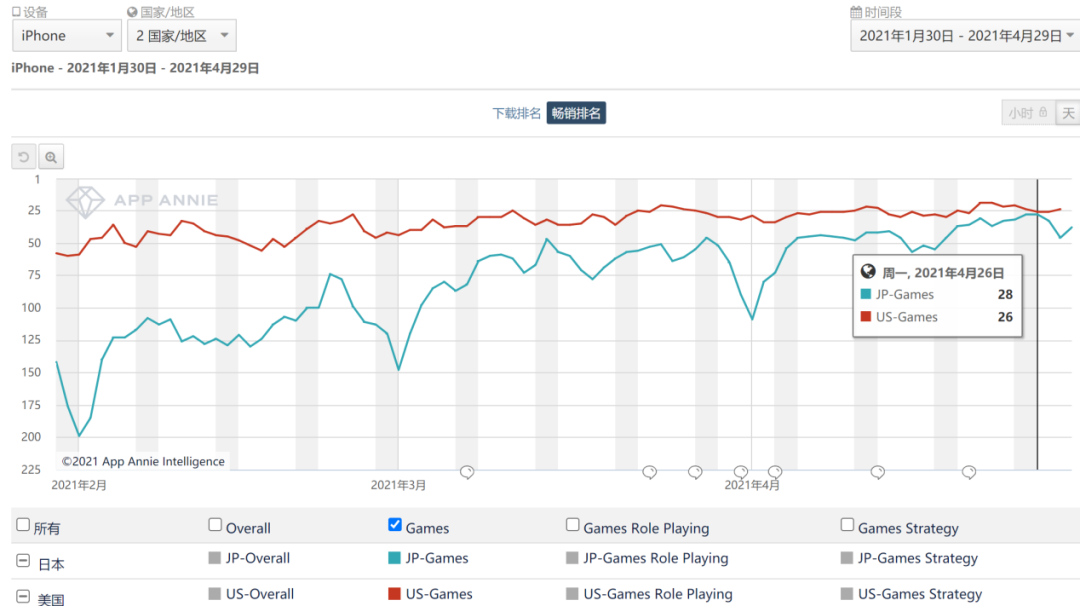Image resolution: width=1080 pixels, height=606 pixels.
Task: Check the 所有 checkbox
Action: tap(22, 525)
